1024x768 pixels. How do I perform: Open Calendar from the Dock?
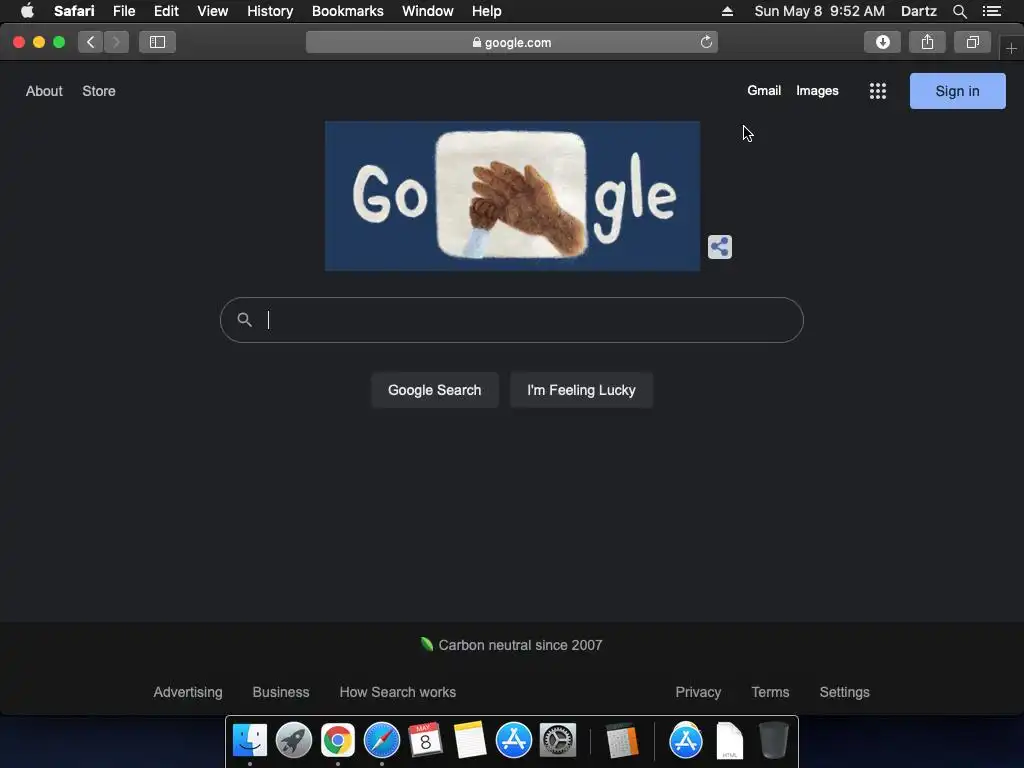(x=426, y=740)
